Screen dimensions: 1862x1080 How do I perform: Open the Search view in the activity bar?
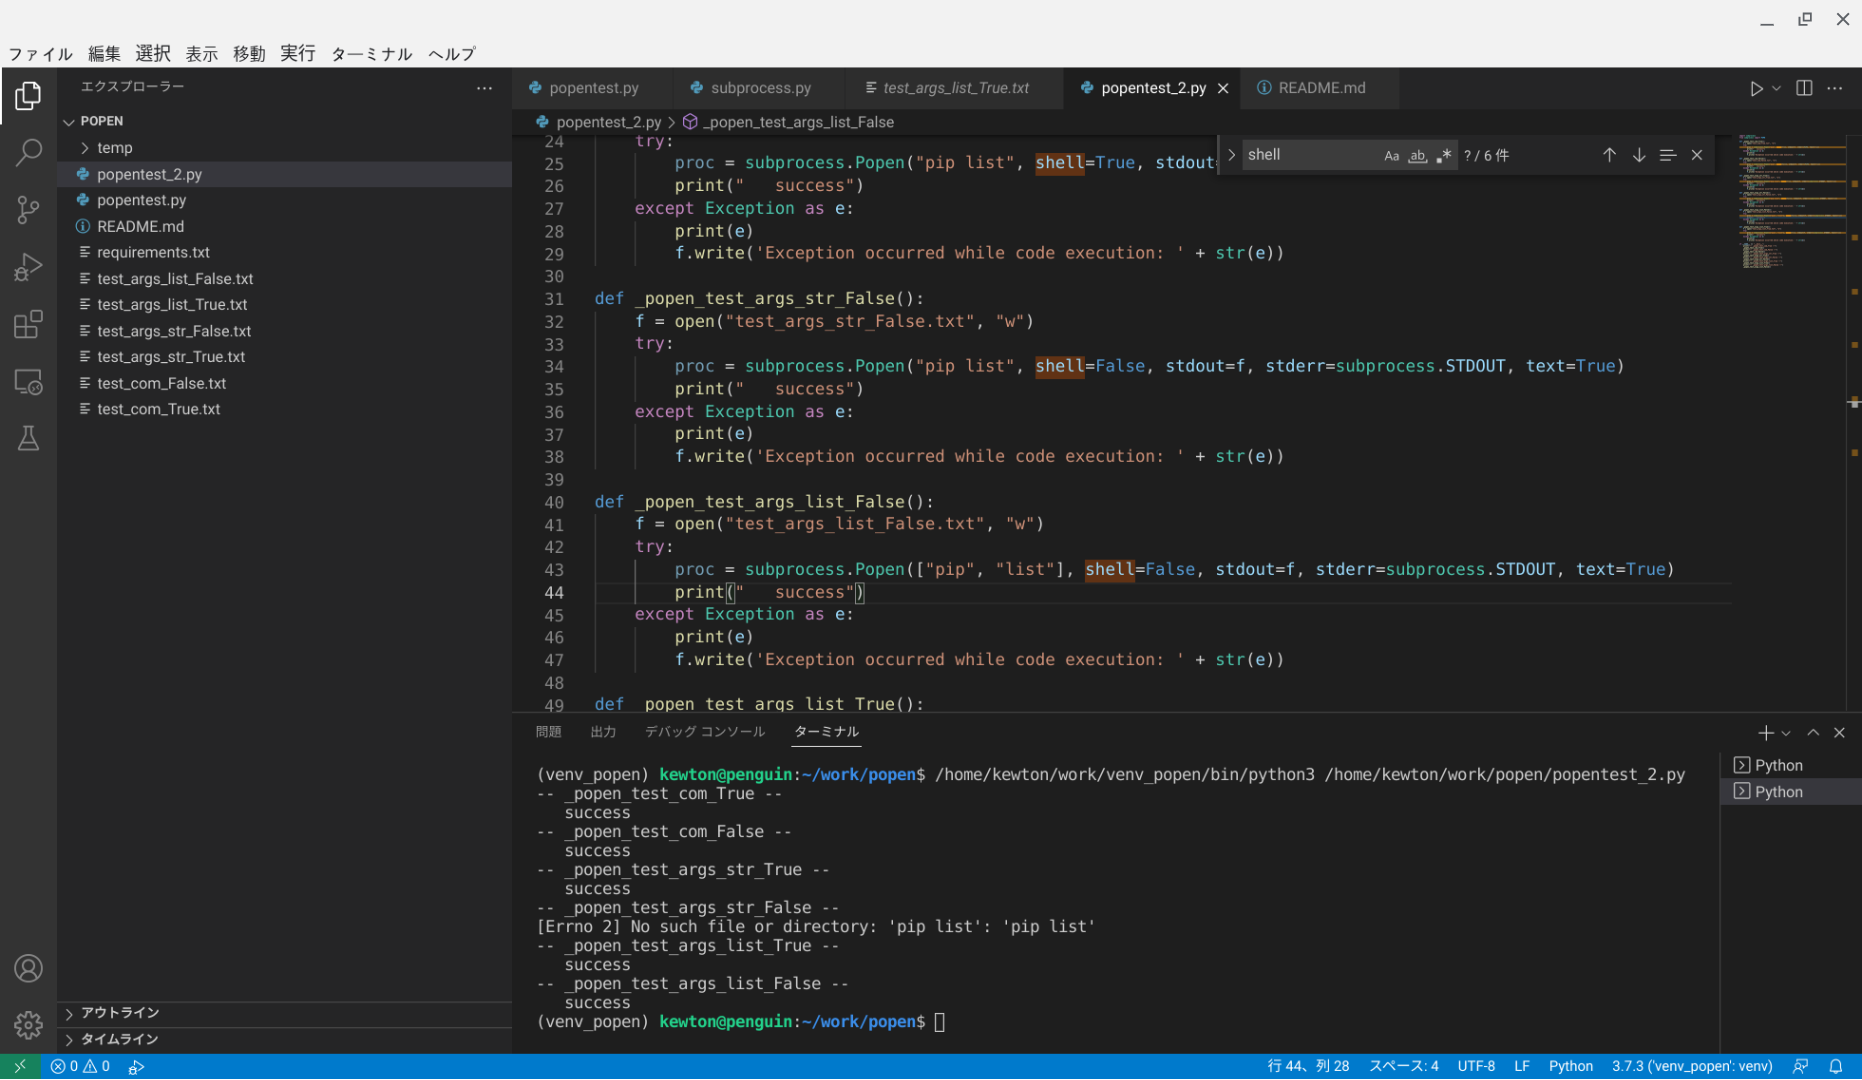[x=28, y=152]
